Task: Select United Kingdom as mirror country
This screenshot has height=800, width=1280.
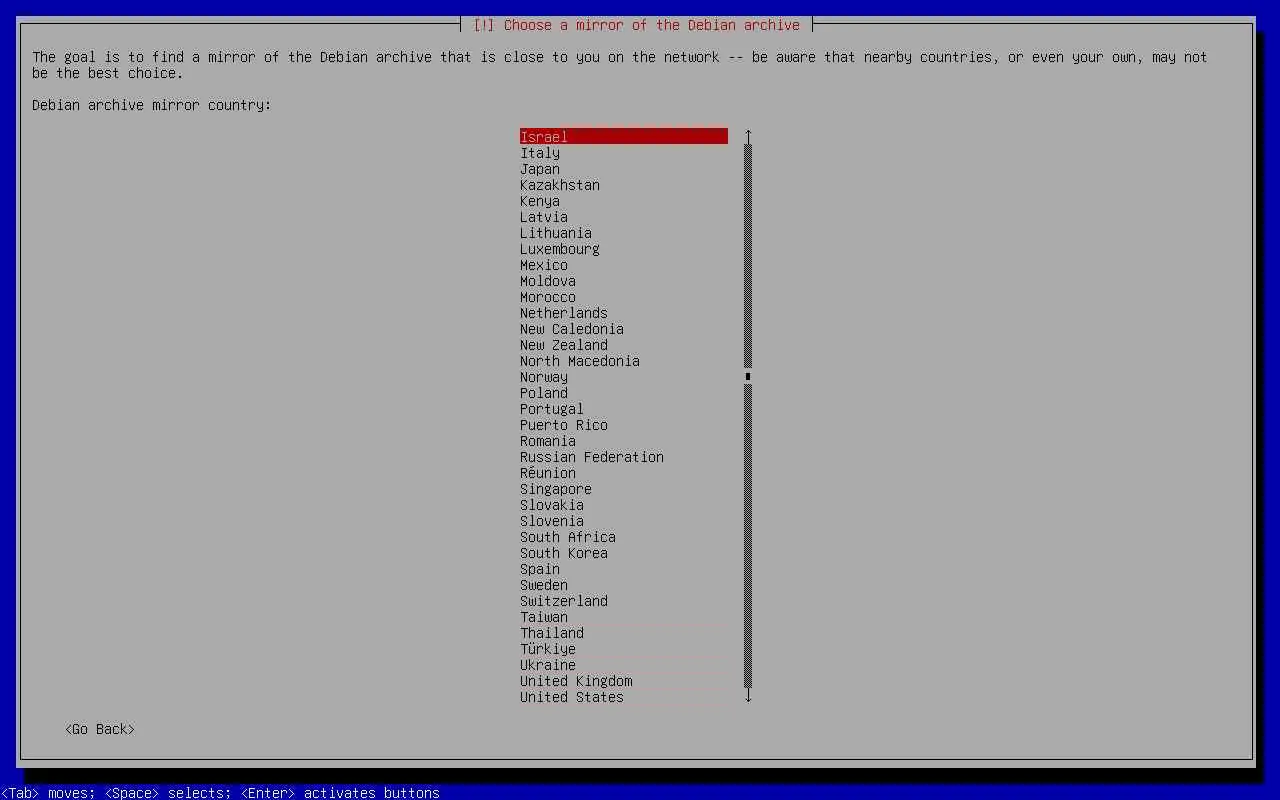Action: click(x=624, y=680)
